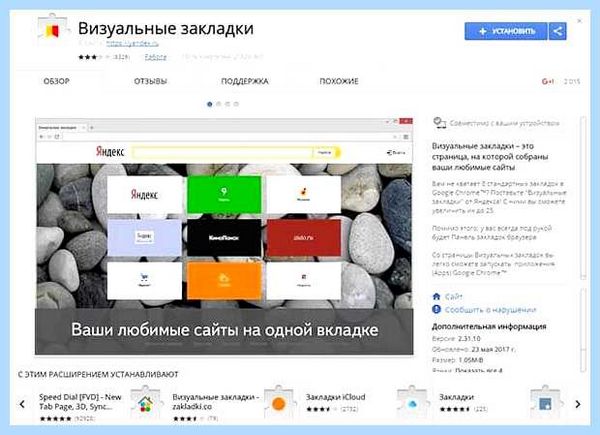This screenshot has width=600, height=435.
Task: Click the main extension preview screenshot
Action: click(224, 236)
